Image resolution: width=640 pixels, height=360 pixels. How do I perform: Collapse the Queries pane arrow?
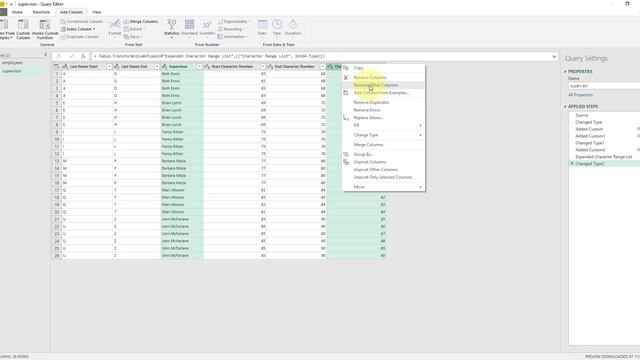click(x=45, y=55)
